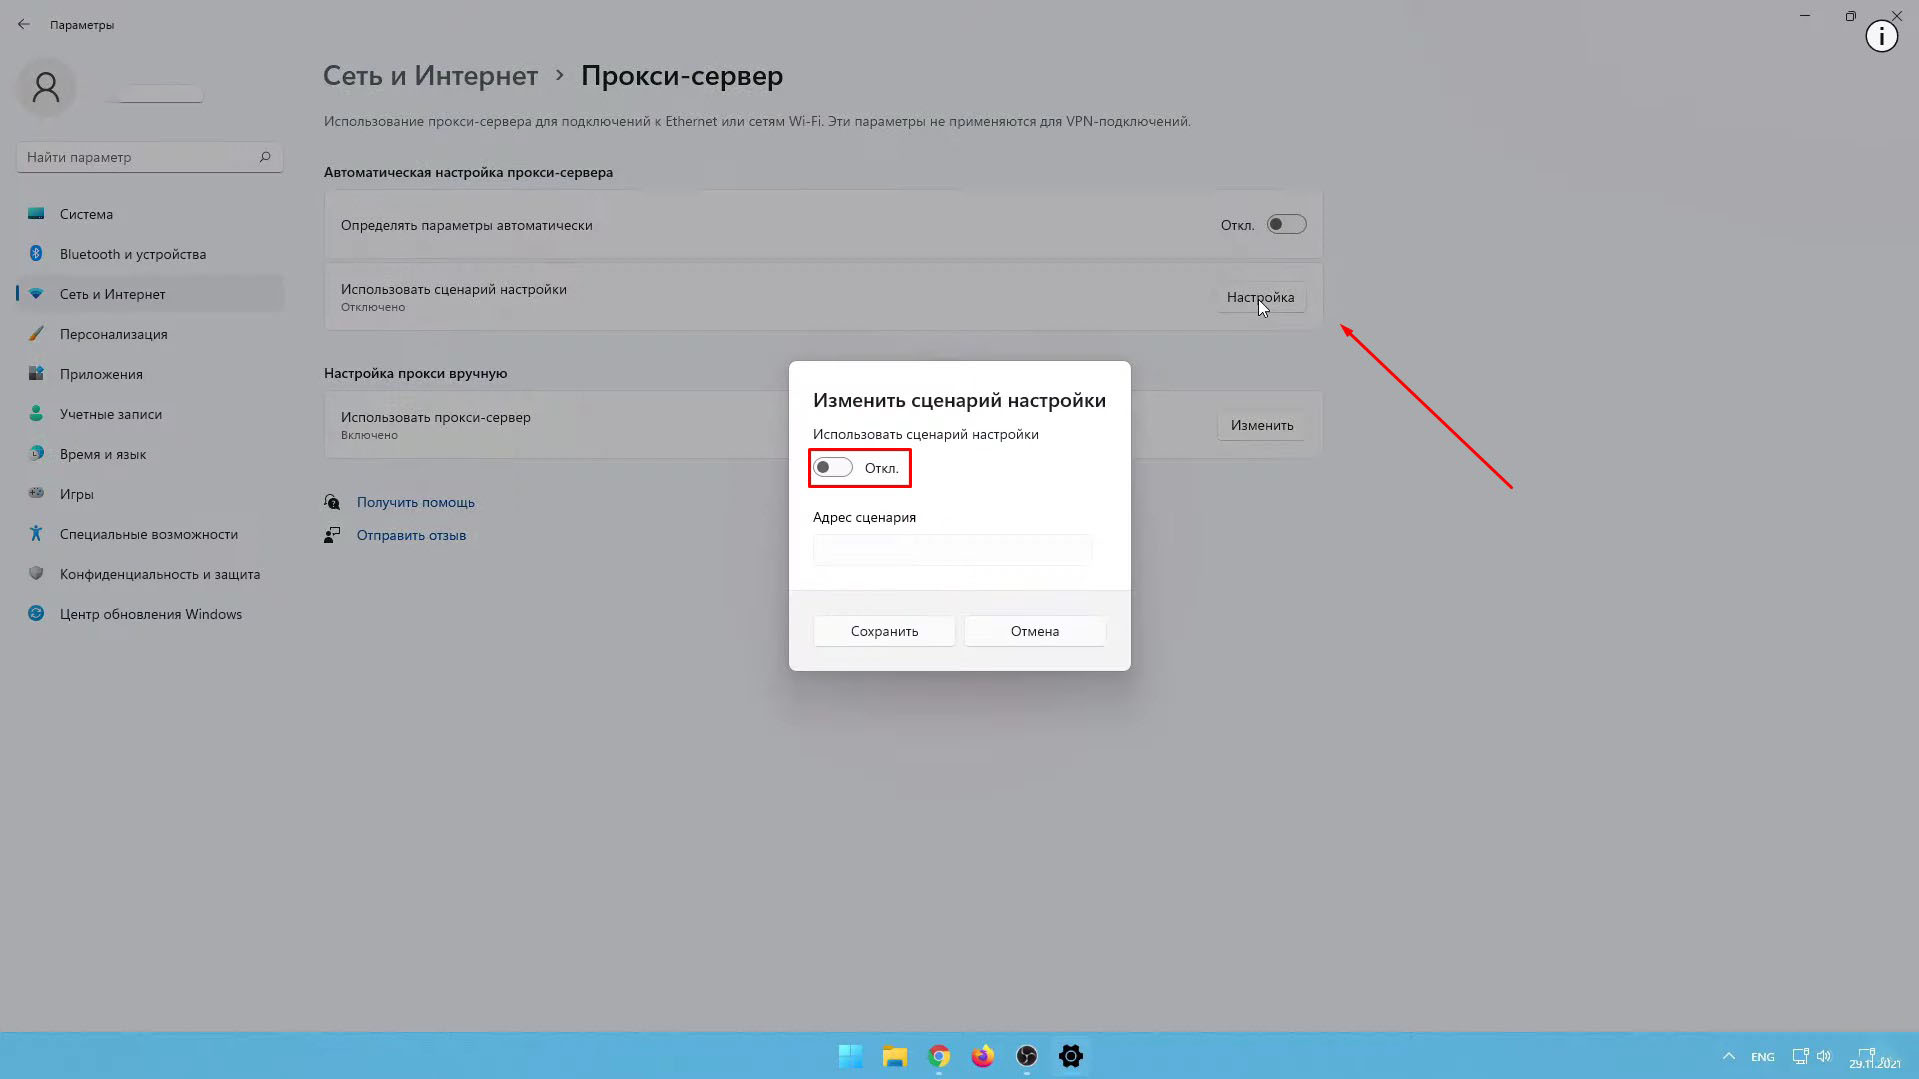Click the search magnifier icon

[x=265, y=157]
